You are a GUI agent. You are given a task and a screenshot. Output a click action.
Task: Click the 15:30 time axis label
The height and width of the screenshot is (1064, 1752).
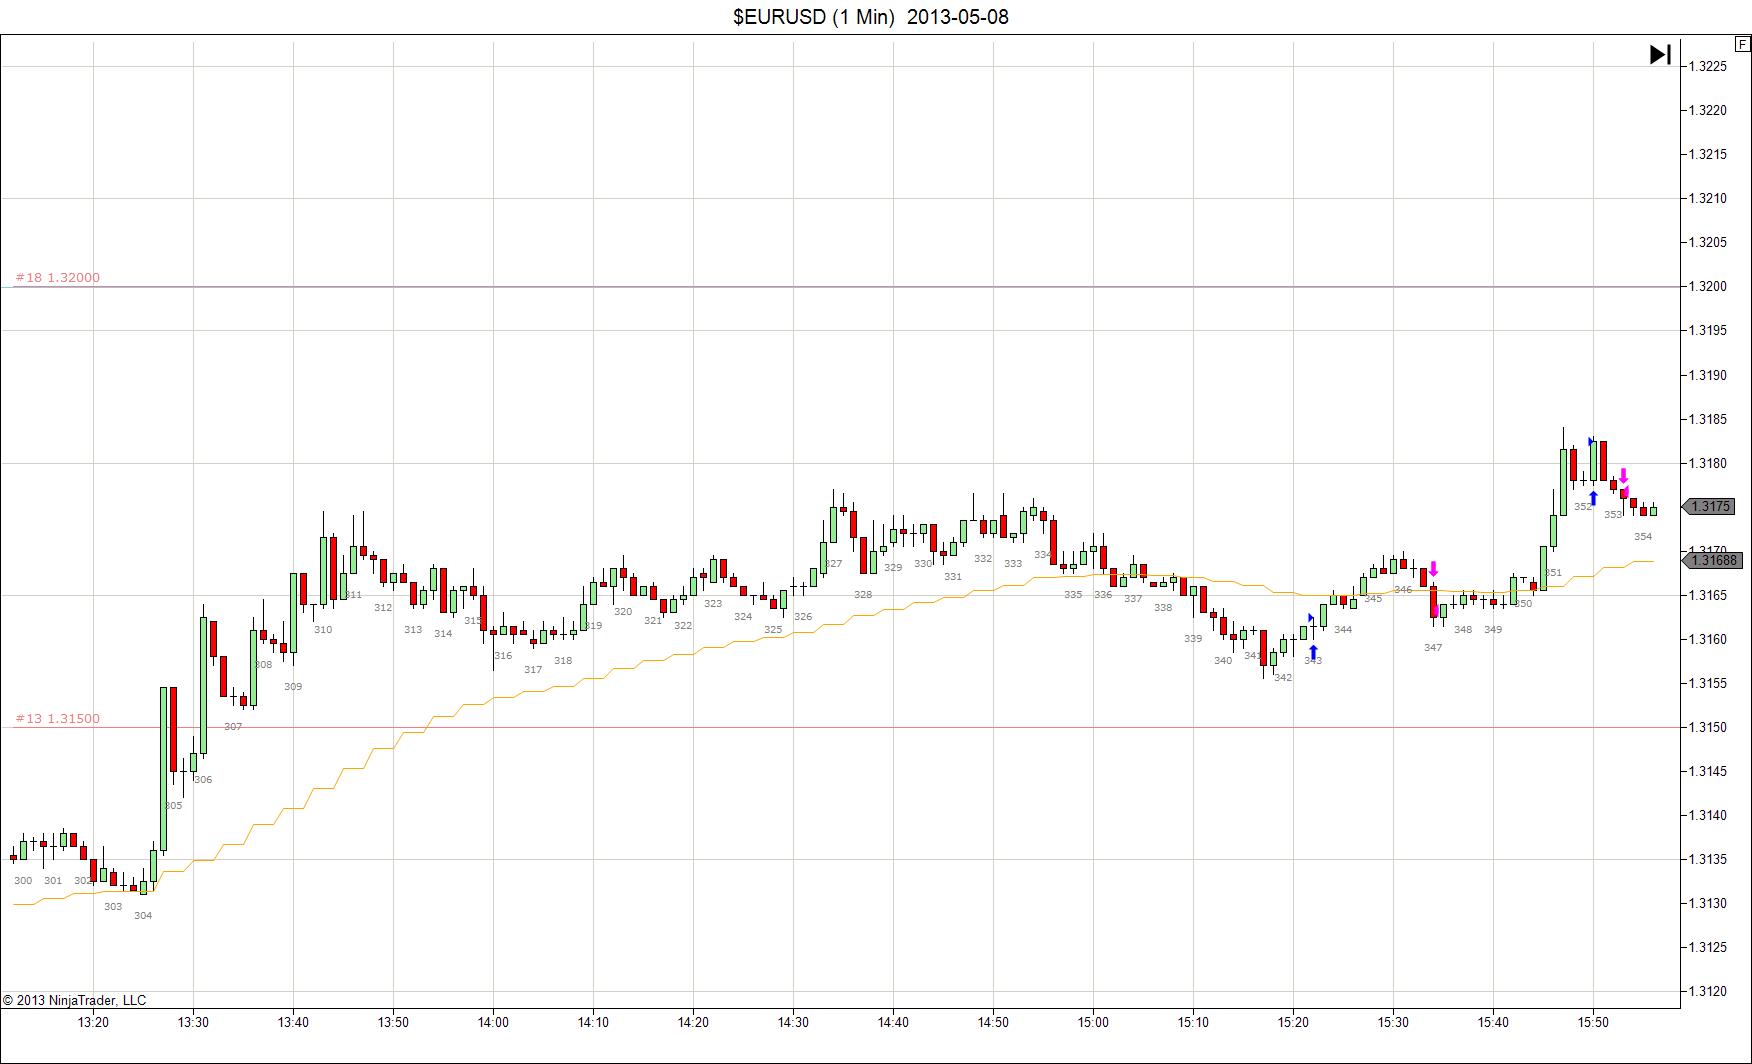click(x=1393, y=1022)
